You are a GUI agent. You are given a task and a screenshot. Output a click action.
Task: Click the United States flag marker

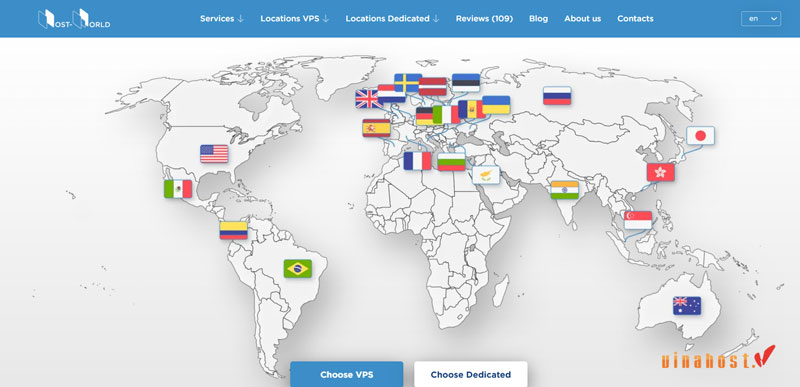coord(214,153)
